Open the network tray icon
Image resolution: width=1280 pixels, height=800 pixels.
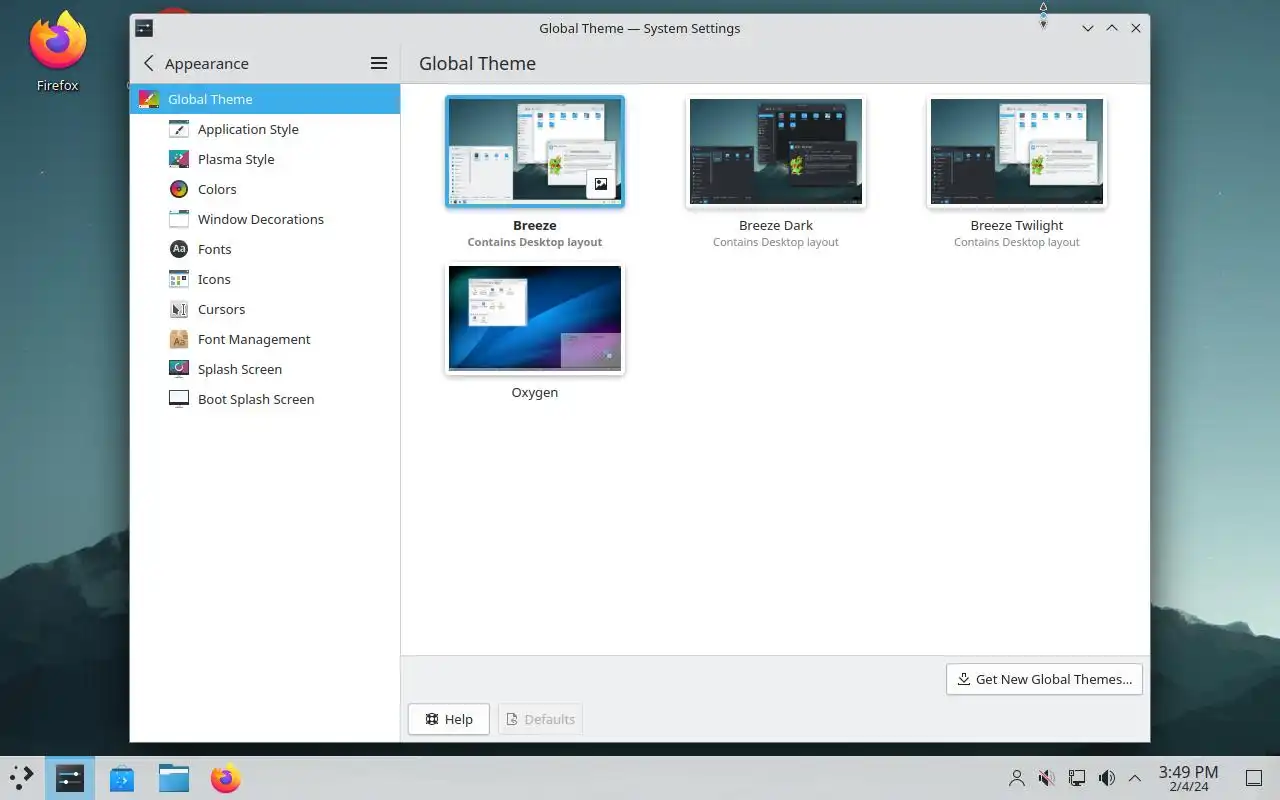(1077, 778)
